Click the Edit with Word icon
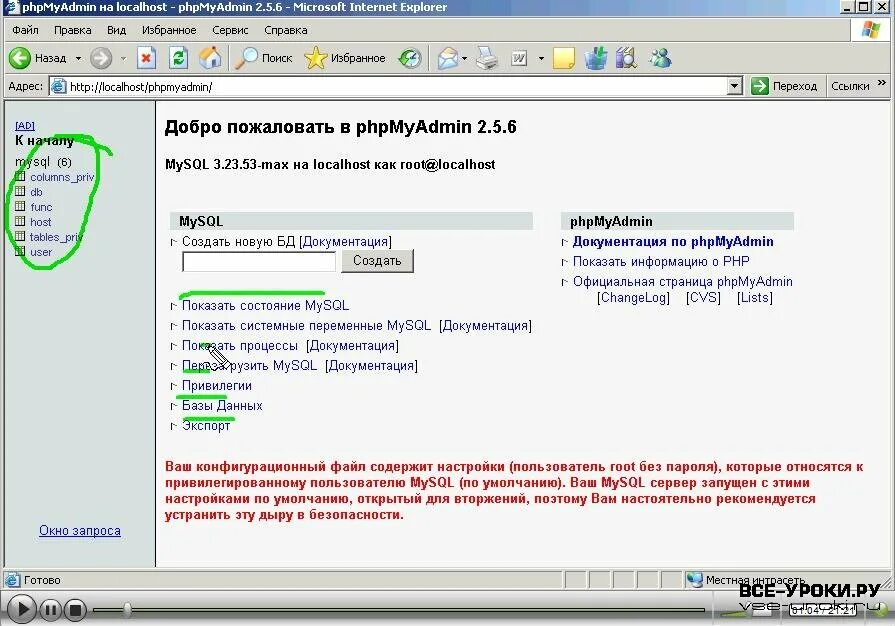Image resolution: width=895 pixels, height=626 pixels. [x=519, y=58]
